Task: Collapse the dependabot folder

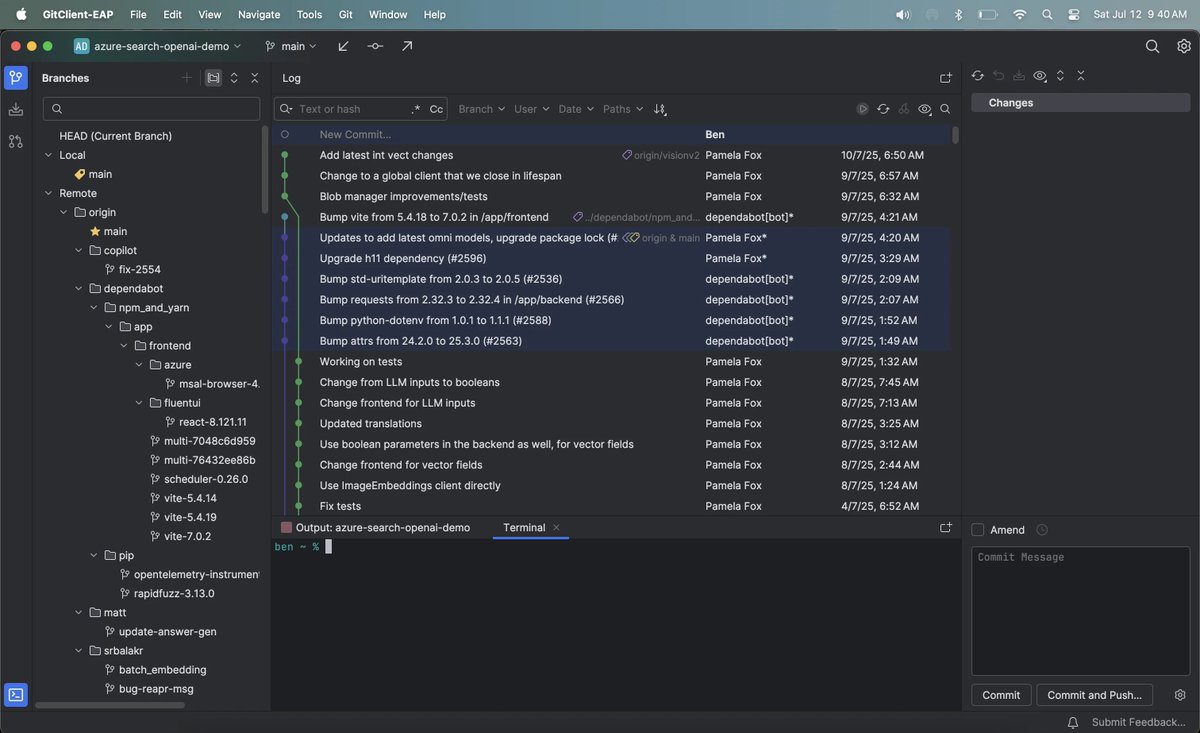Action: pyautogui.click(x=78, y=288)
